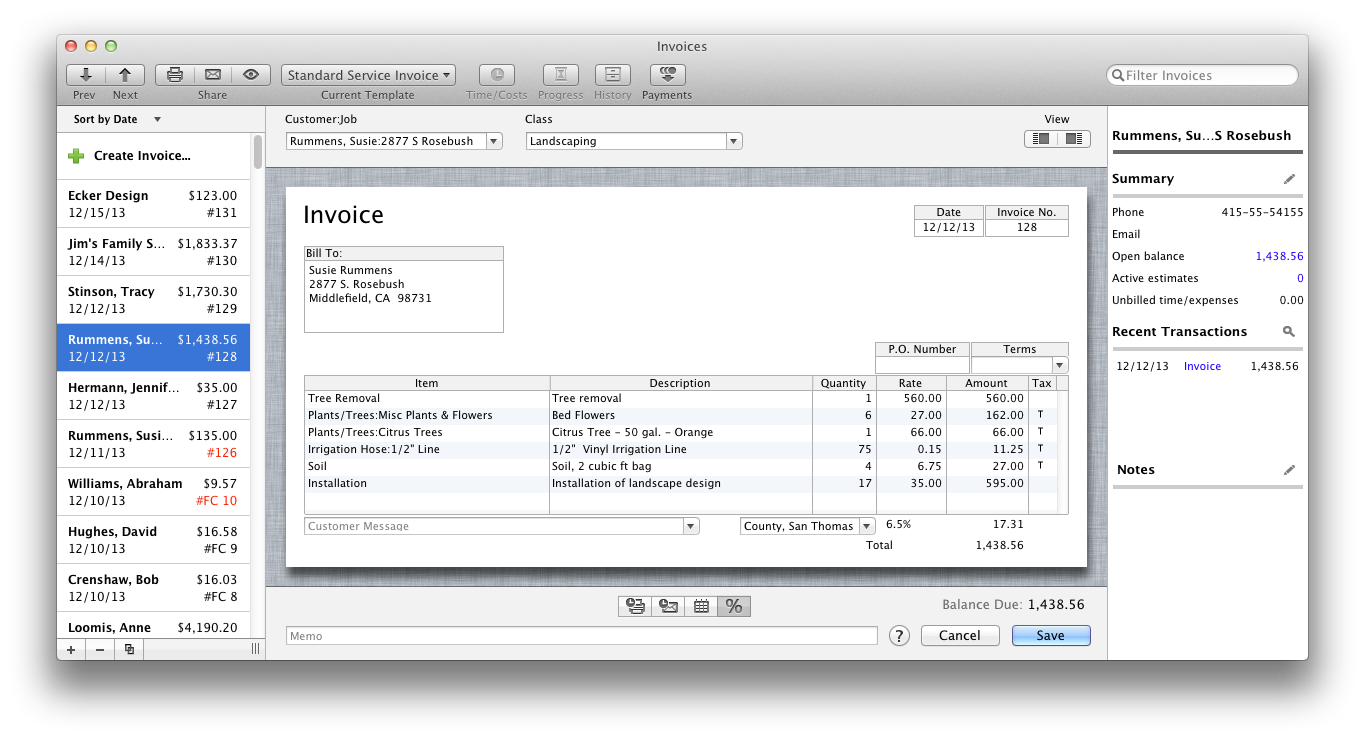The image size is (1365, 739).
Task: Click the Invoice No. field 128
Action: pyautogui.click(x=1026, y=227)
